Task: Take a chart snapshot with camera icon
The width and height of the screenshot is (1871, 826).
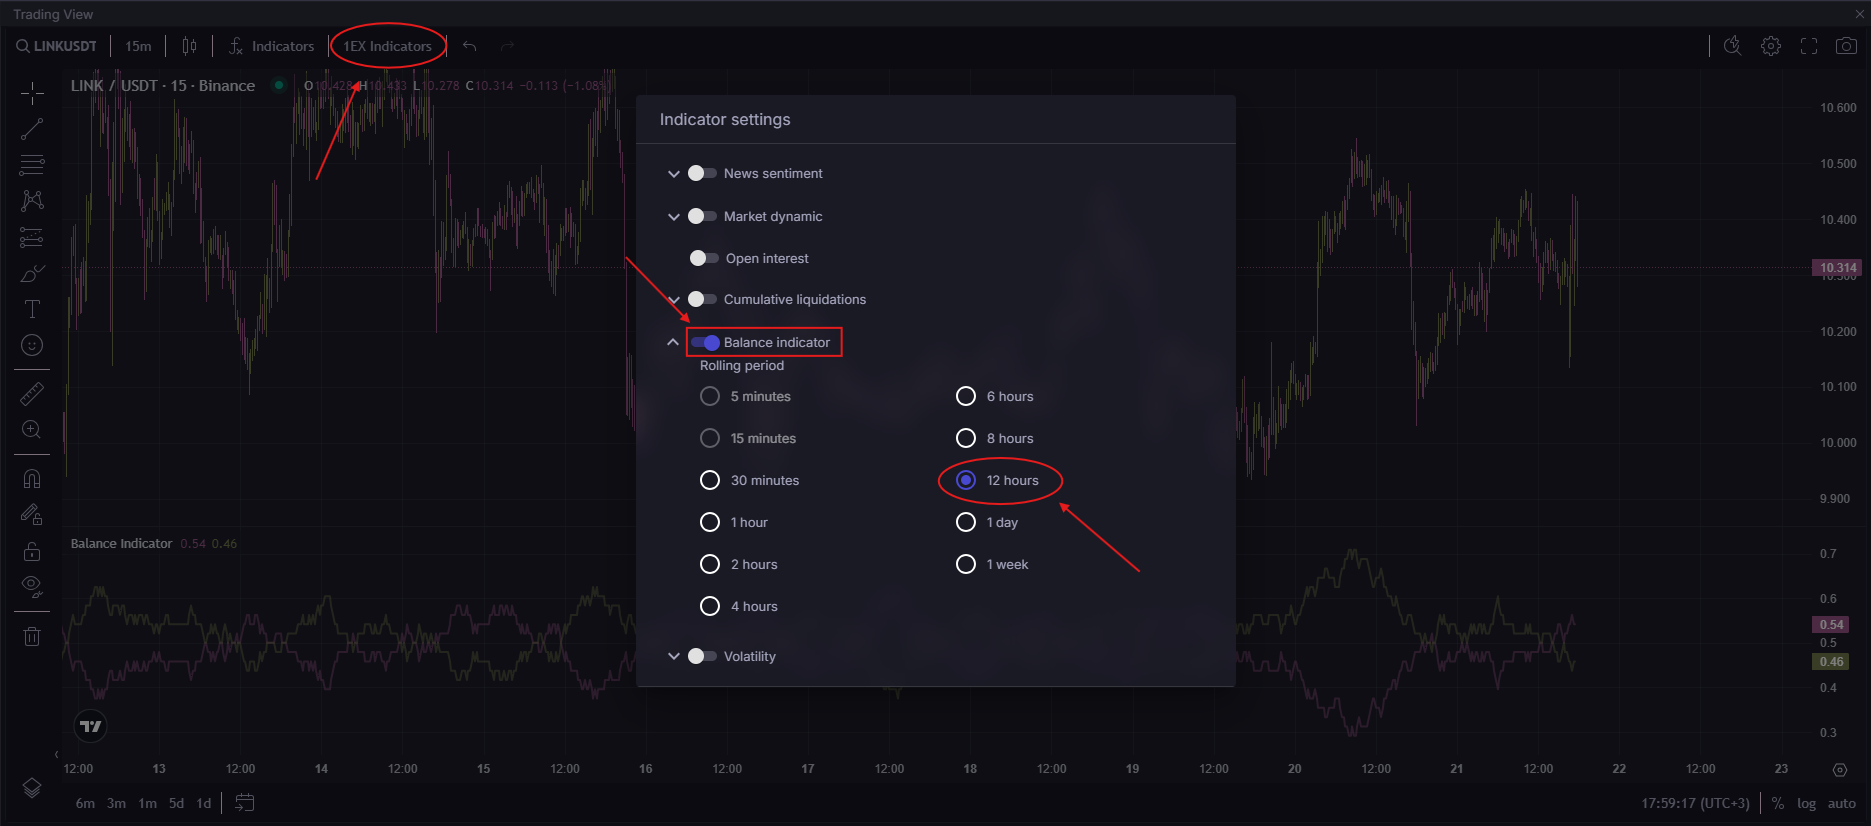Action: coord(1846,46)
